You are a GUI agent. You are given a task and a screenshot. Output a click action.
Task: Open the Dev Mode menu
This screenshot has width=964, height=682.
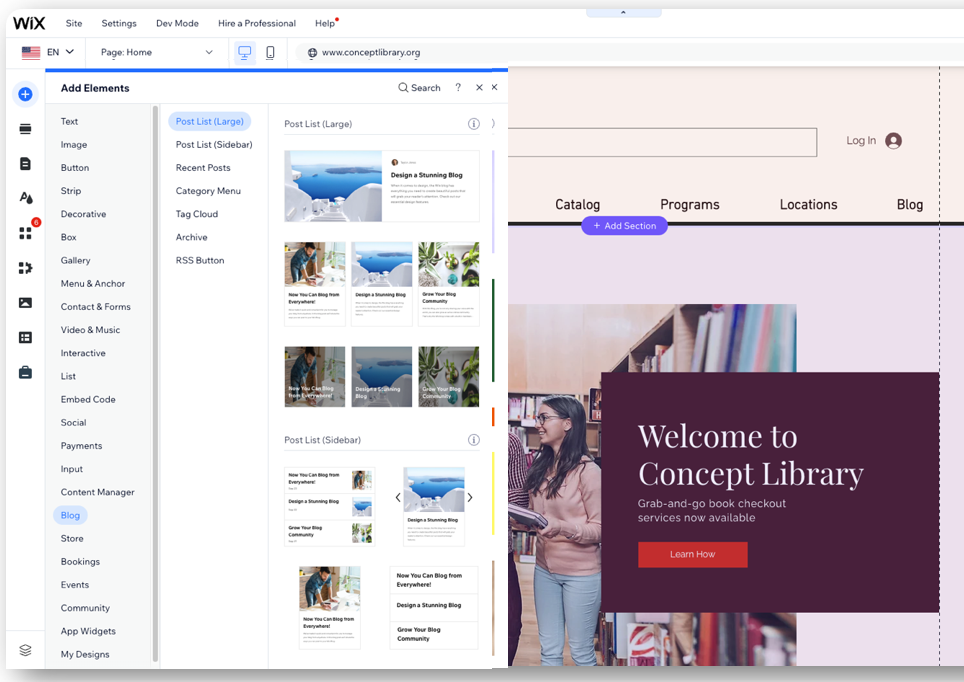click(x=177, y=22)
